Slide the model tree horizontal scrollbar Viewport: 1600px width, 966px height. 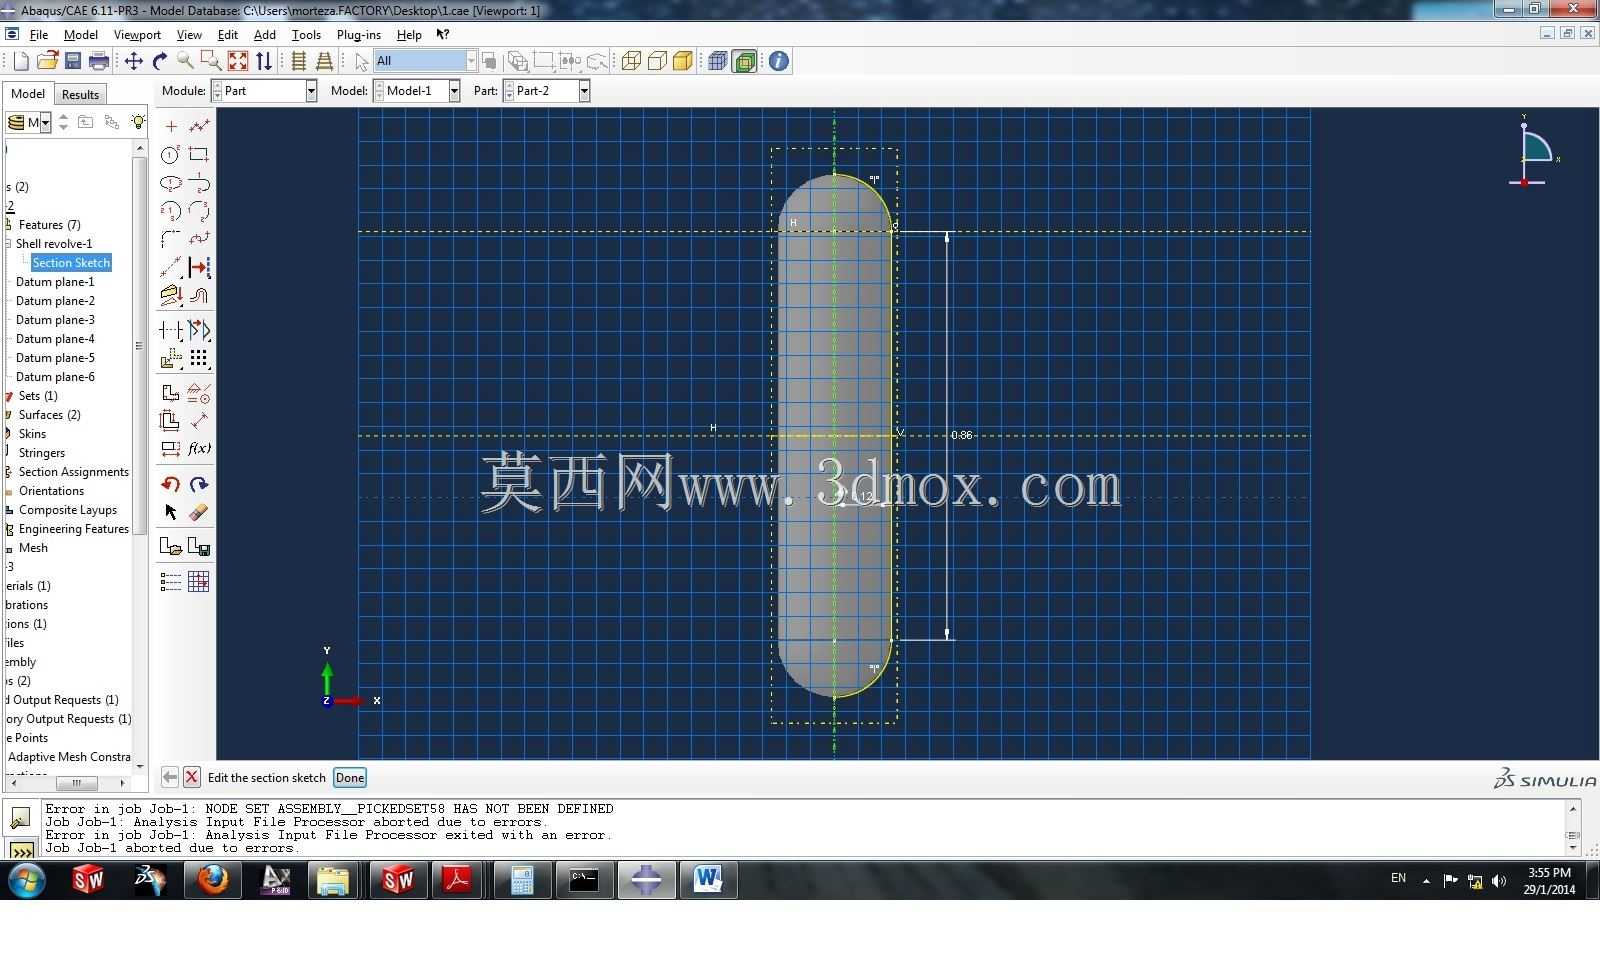click(x=76, y=784)
